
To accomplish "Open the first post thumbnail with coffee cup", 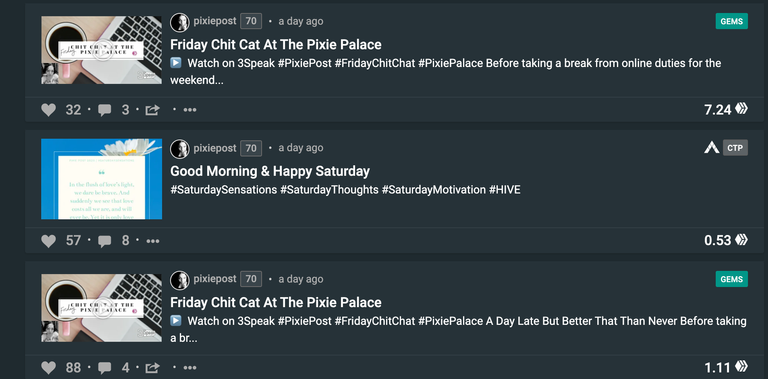I will coord(101,50).
